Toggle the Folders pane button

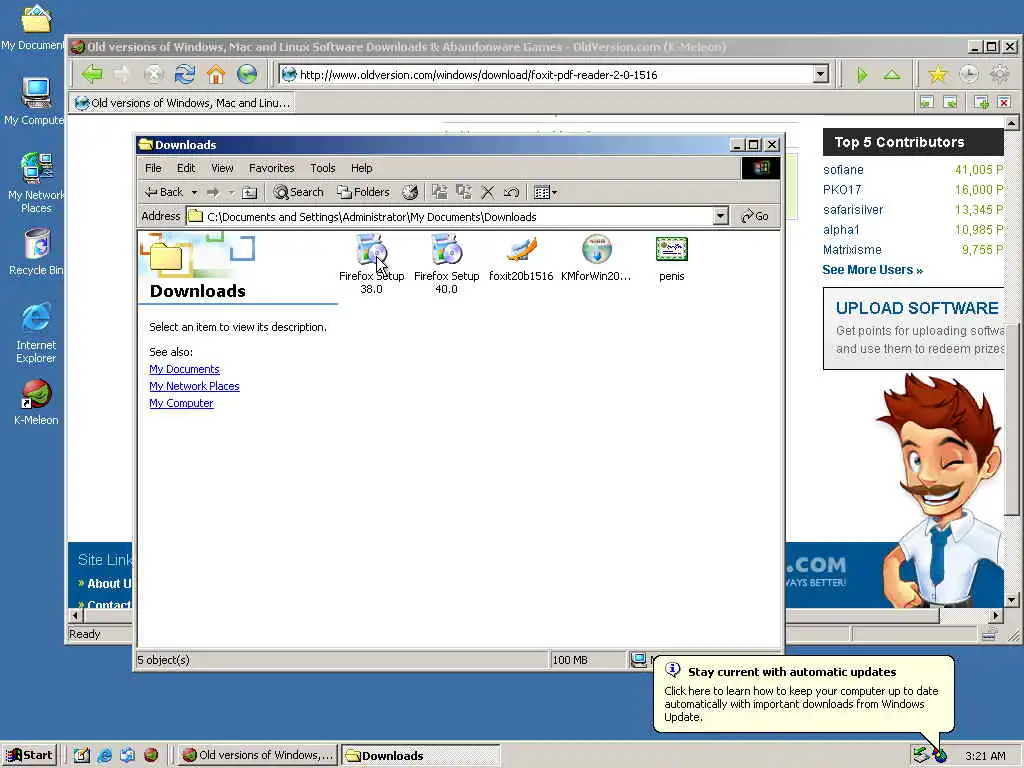click(363, 192)
